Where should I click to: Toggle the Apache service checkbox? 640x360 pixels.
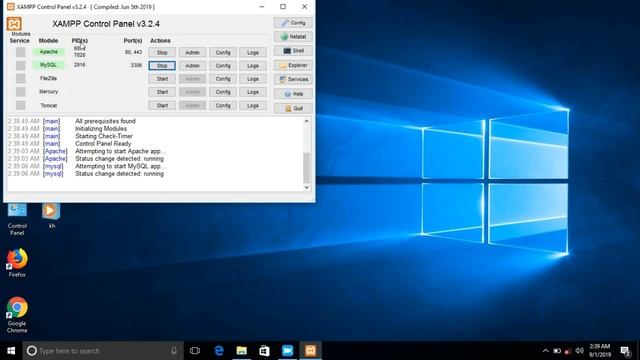(20, 52)
